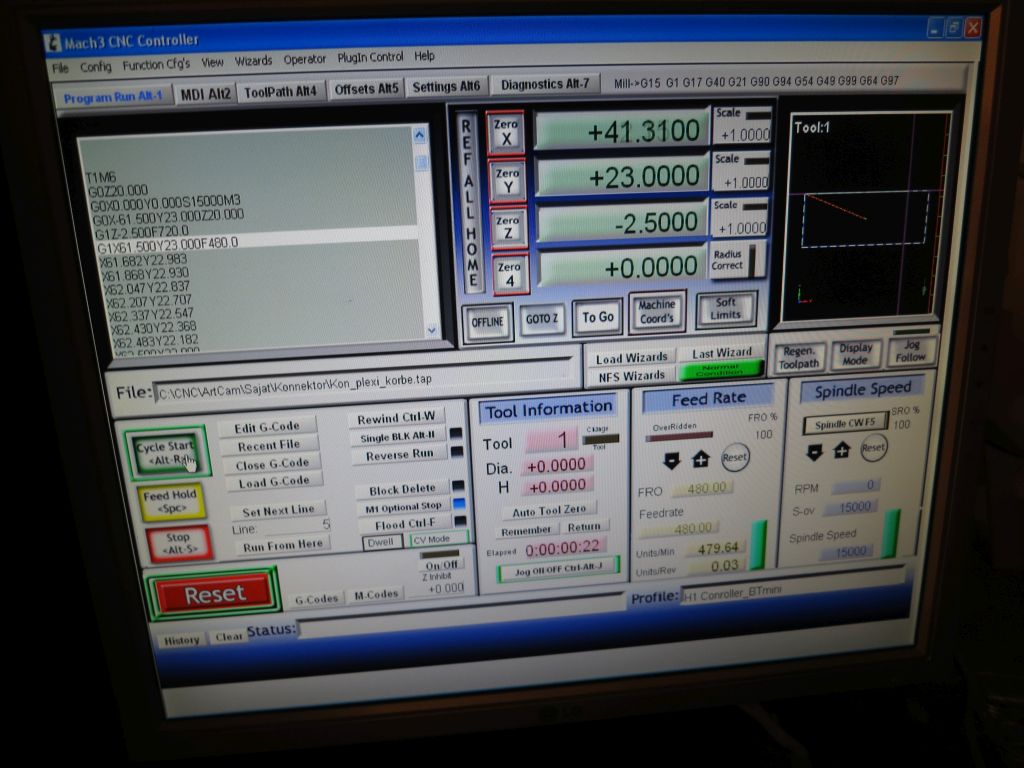Toggle Soft Limits
Screen dimensions: 1024x768
click(x=726, y=308)
